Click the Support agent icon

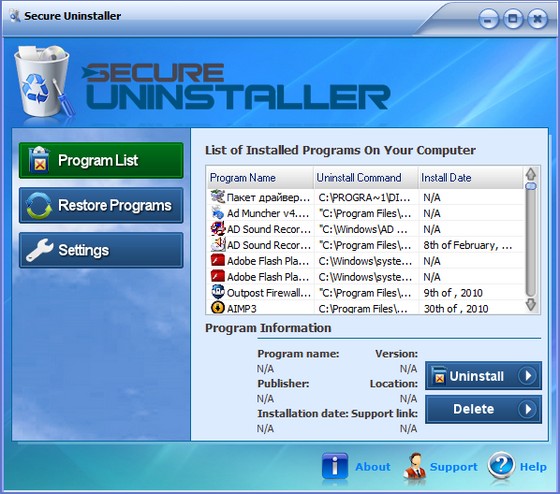[x=415, y=466]
